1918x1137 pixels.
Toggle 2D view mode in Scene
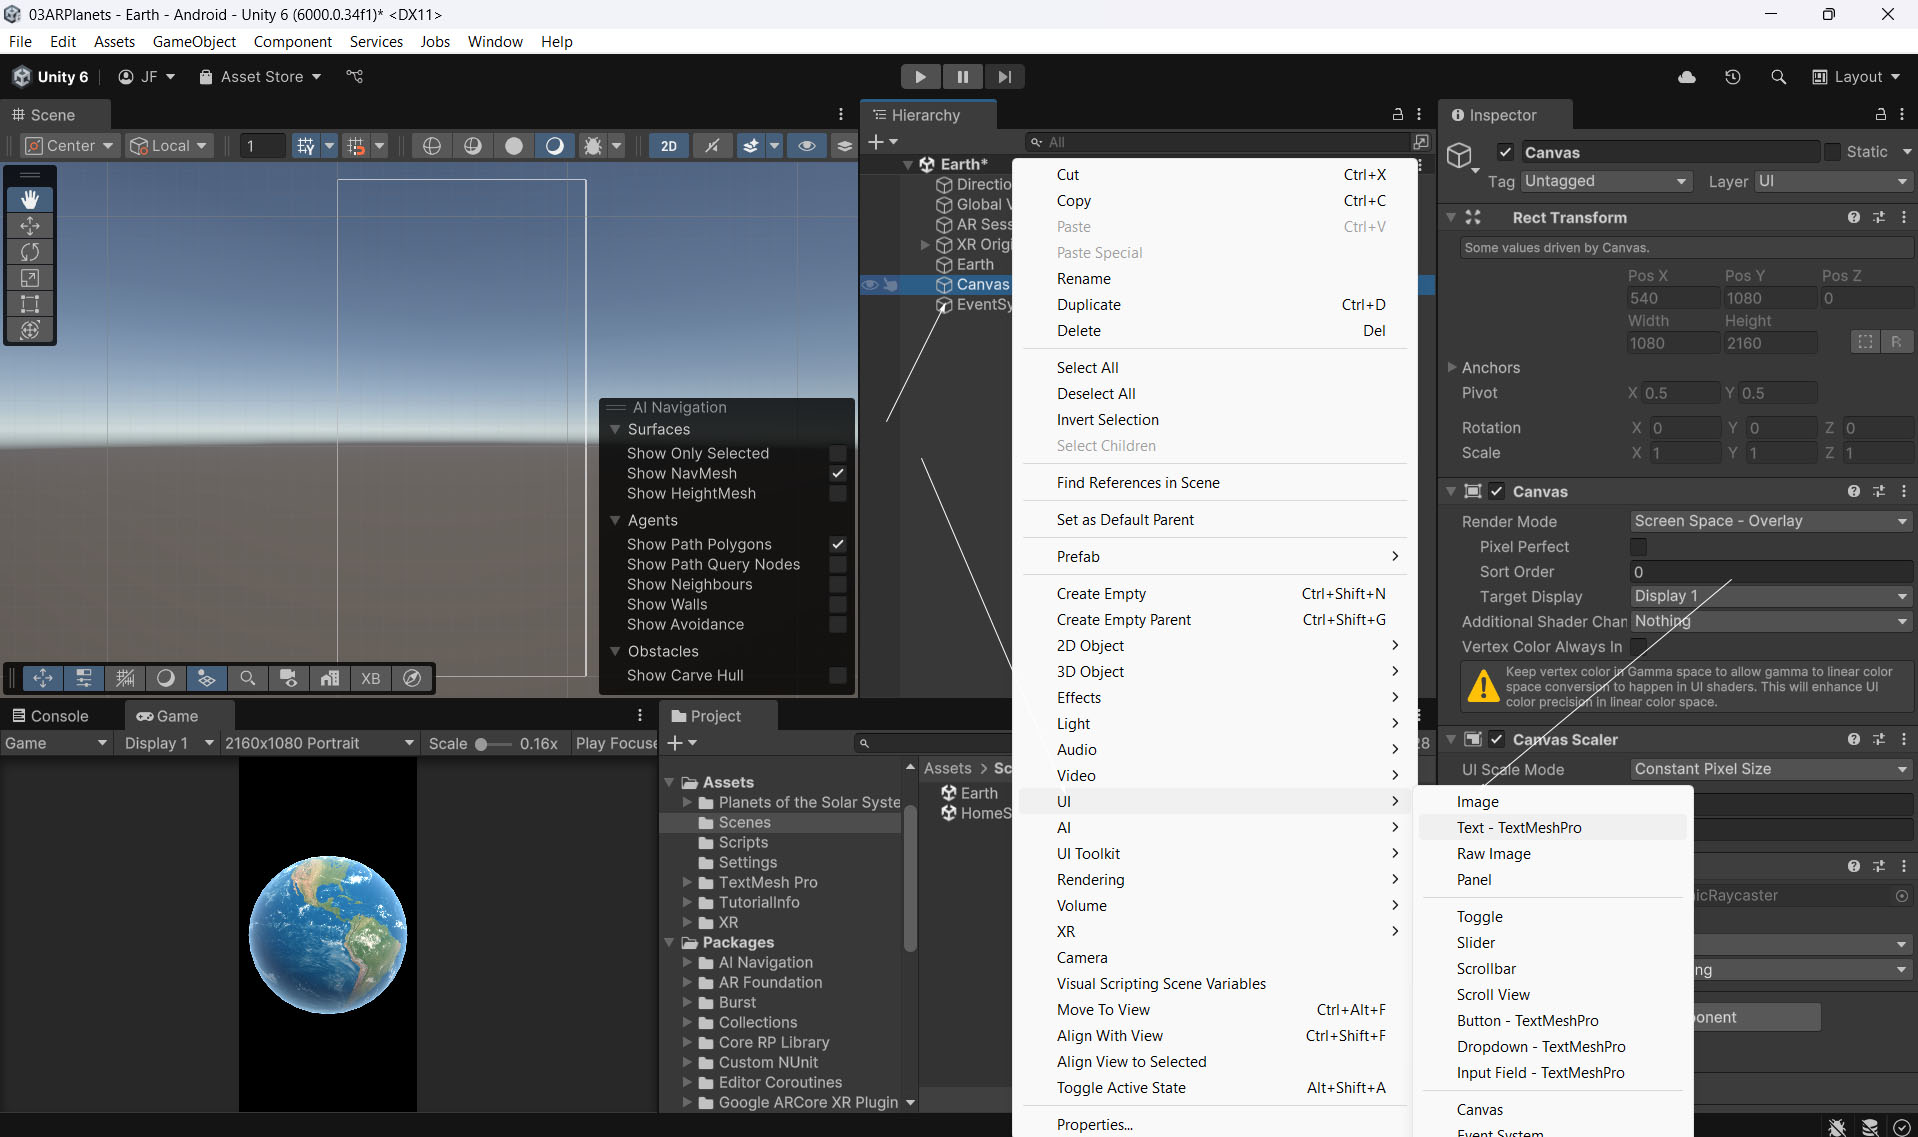pos(668,146)
